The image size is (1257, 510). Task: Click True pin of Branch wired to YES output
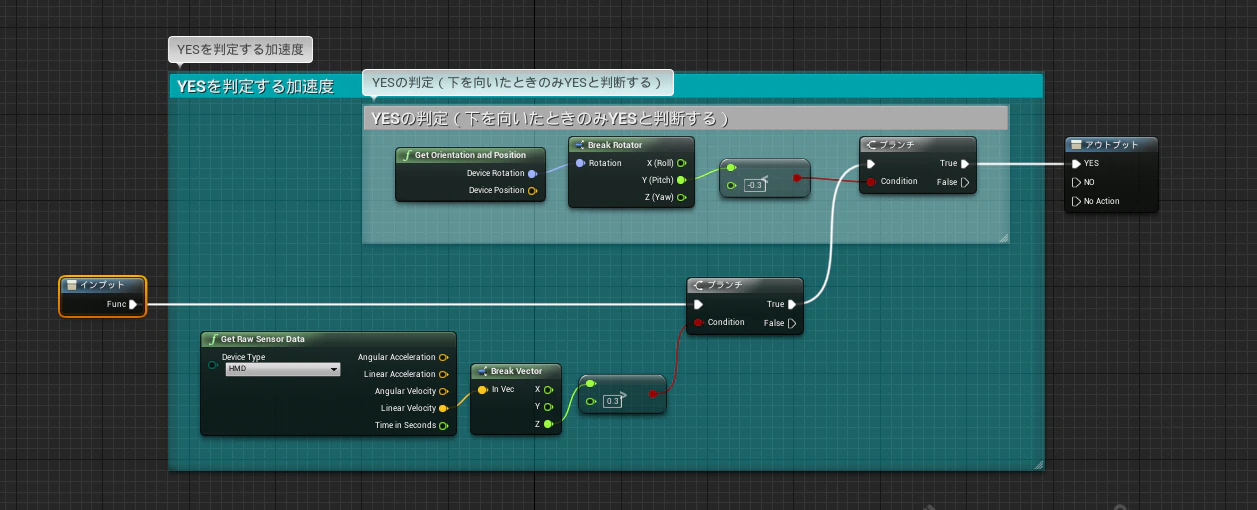click(x=965, y=163)
